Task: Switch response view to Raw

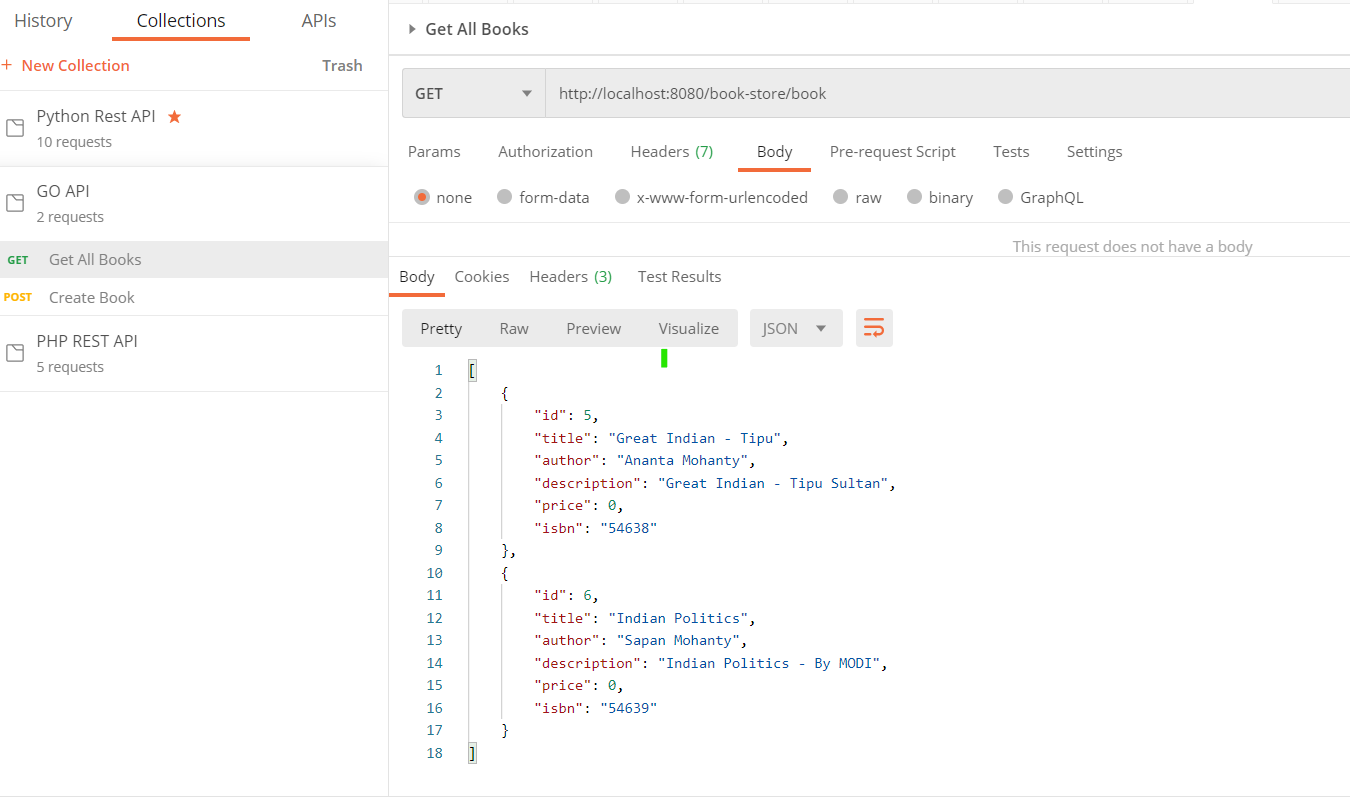Action: tap(514, 328)
